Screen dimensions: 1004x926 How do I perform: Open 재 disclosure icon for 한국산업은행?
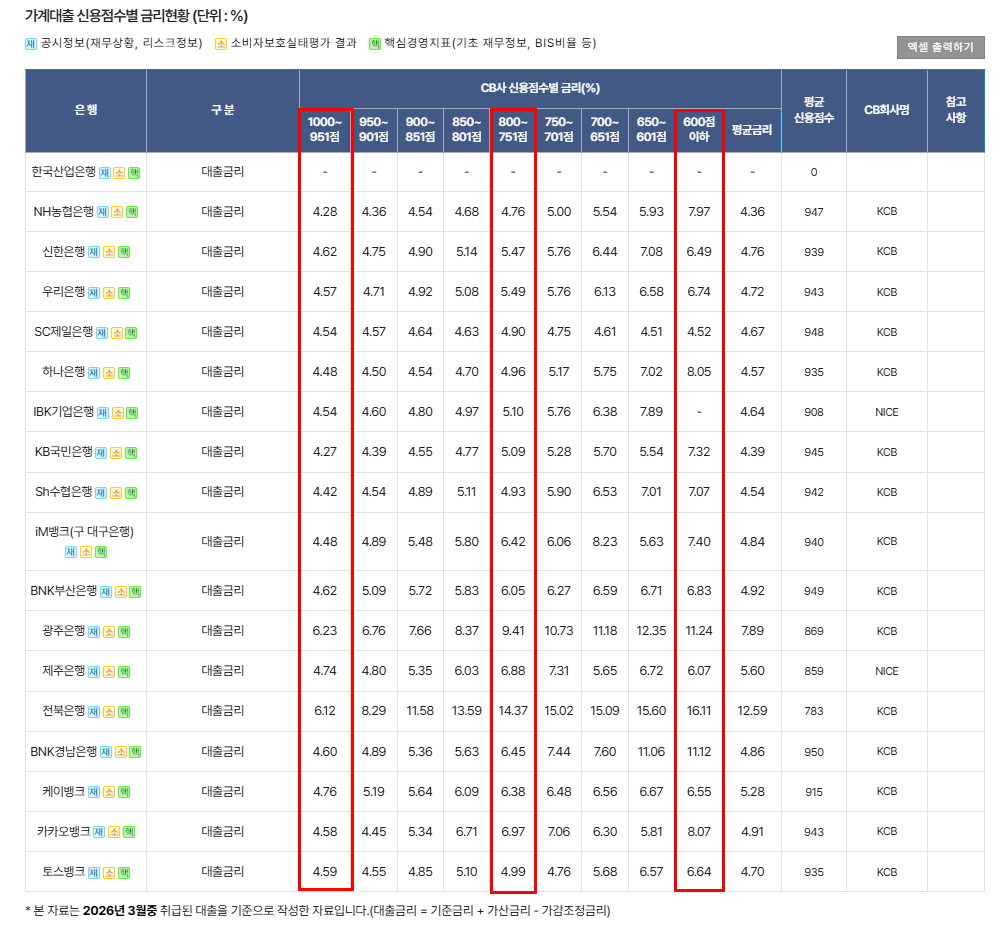[x=104, y=172]
